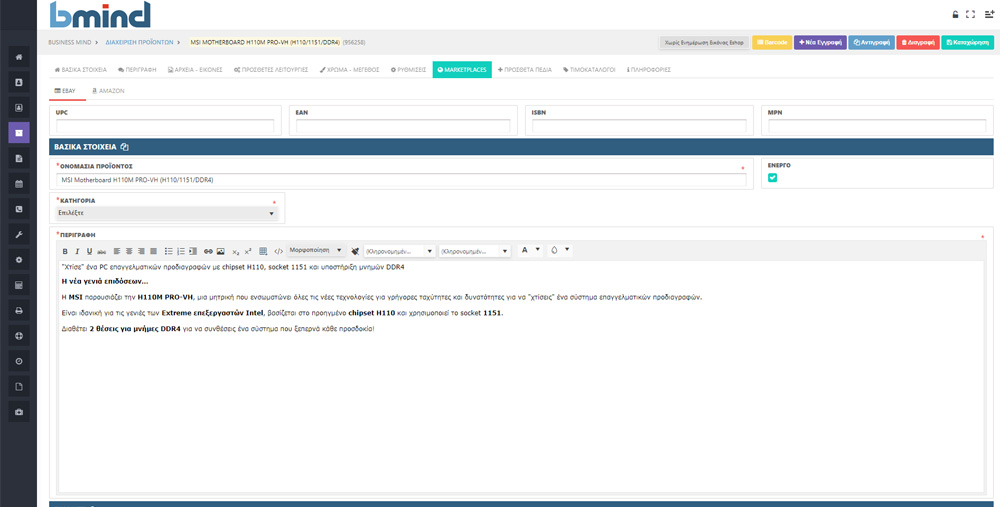
Task: Click the calendar icon in left sidebar
Action: click(x=18, y=184)
